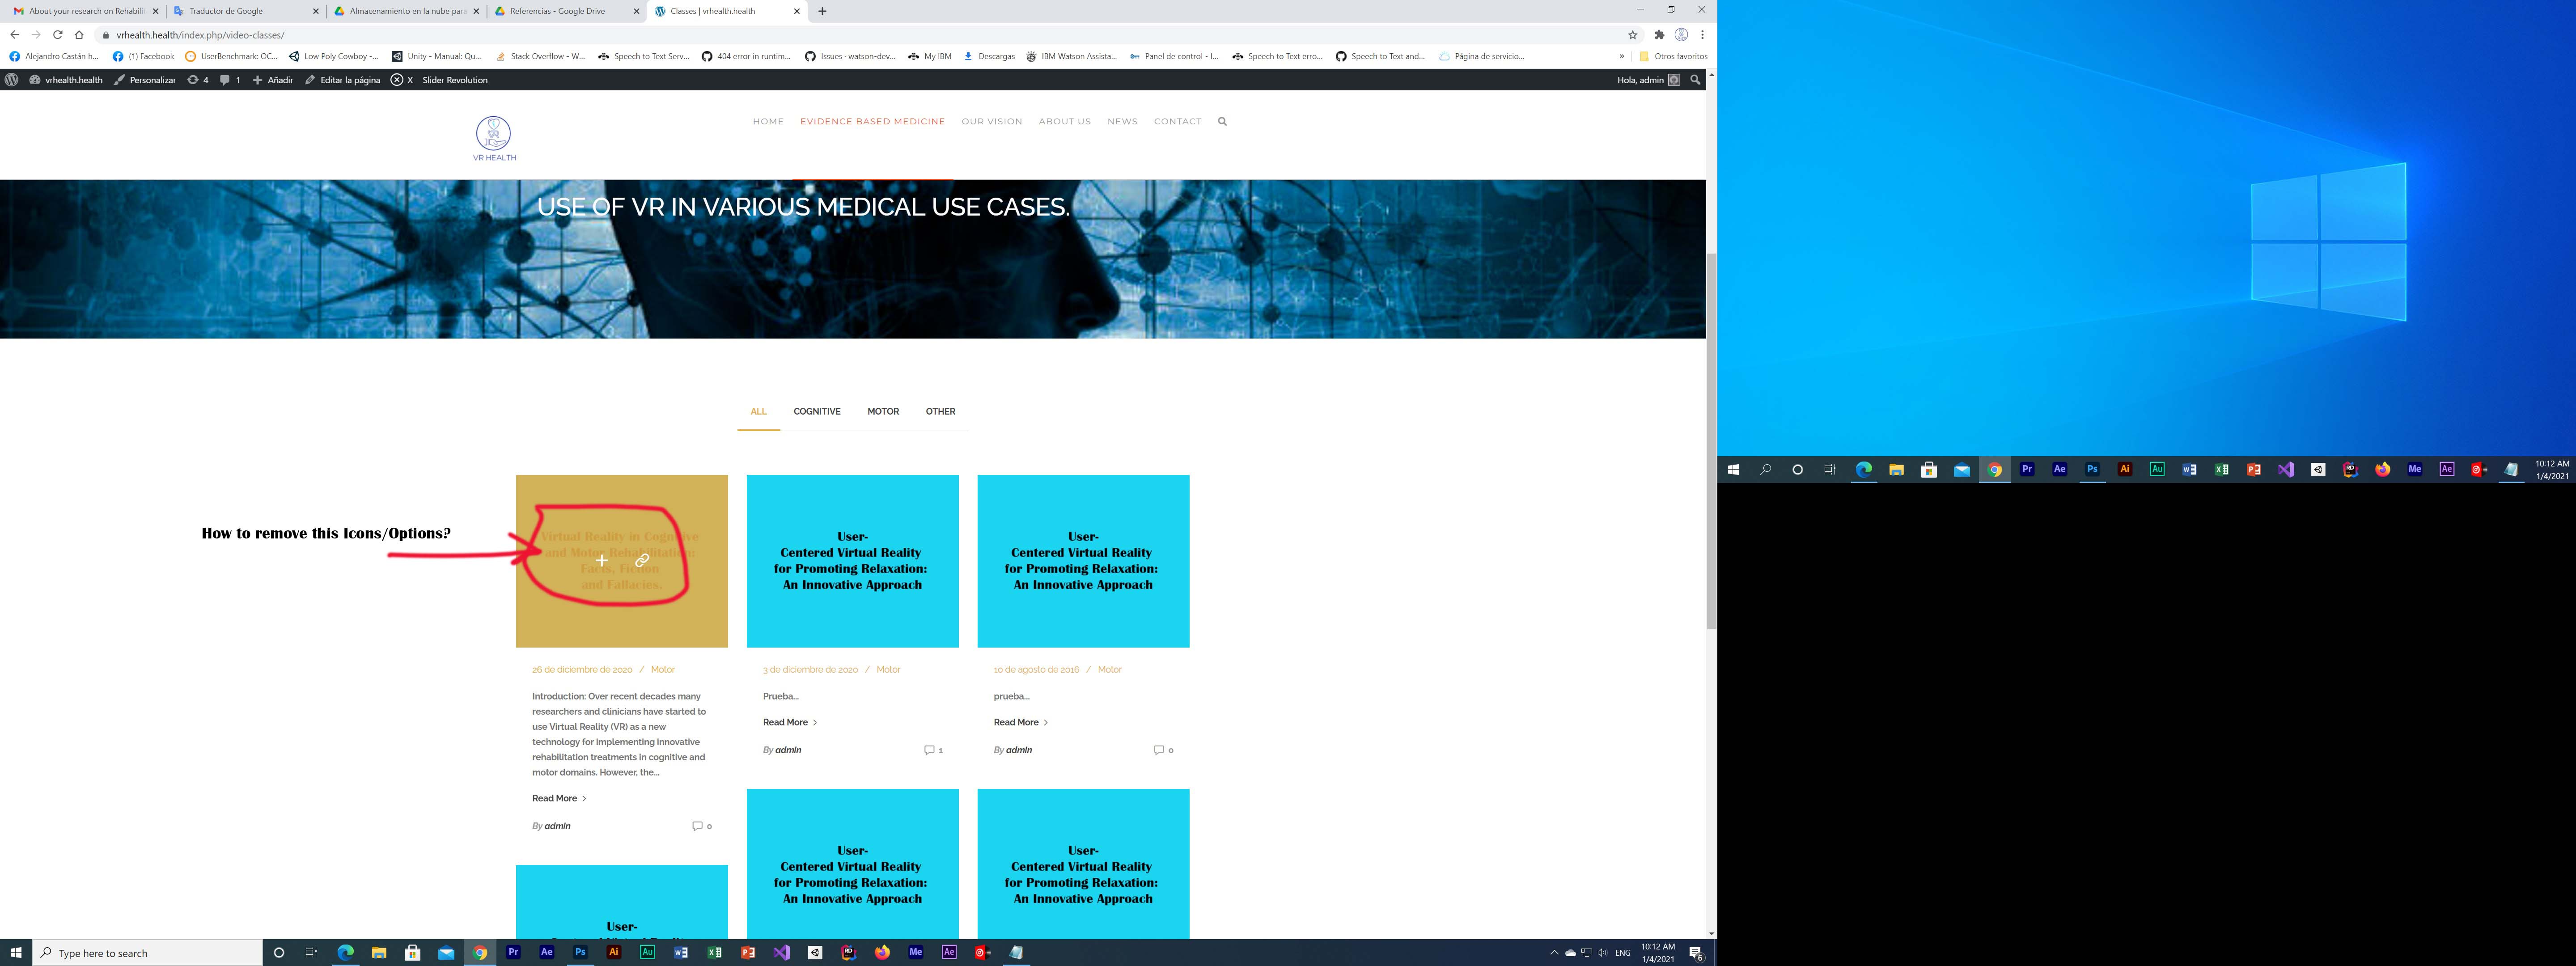
Task: Open the thumbnail above the 10 de agosto post
Action: tap(1083, 561)
